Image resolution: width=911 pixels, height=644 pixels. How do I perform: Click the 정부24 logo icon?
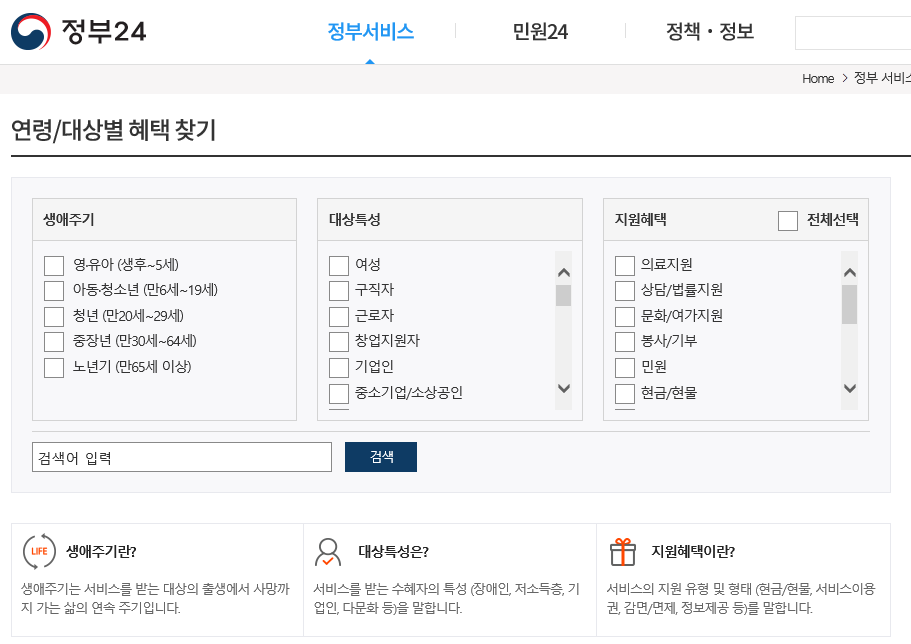(30, 32)
